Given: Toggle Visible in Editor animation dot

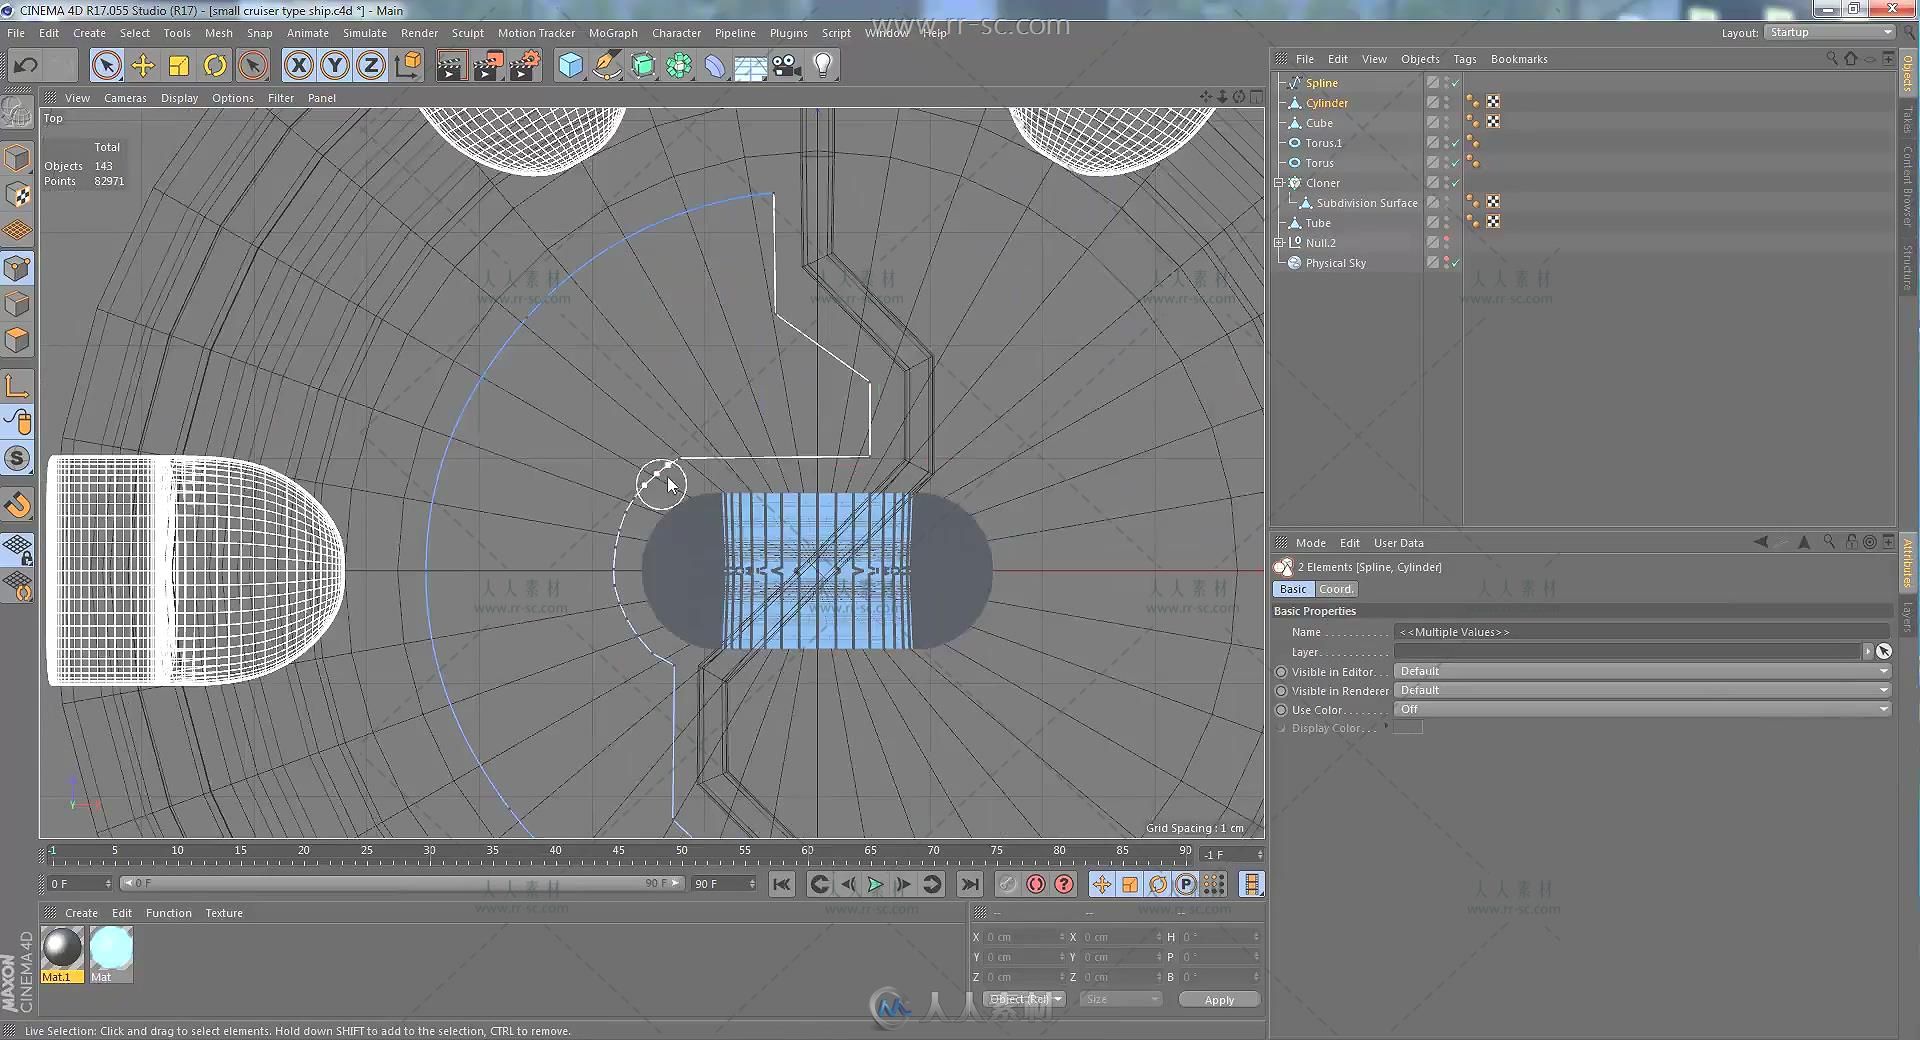Looking at the screenshot, I should click(1281, 672).
